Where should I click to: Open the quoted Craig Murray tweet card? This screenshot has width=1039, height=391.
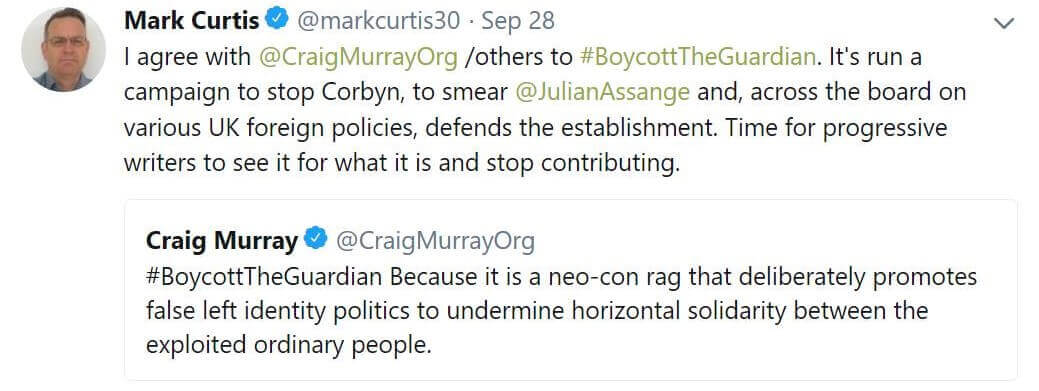pyautogui.click(x=571, y=290)
